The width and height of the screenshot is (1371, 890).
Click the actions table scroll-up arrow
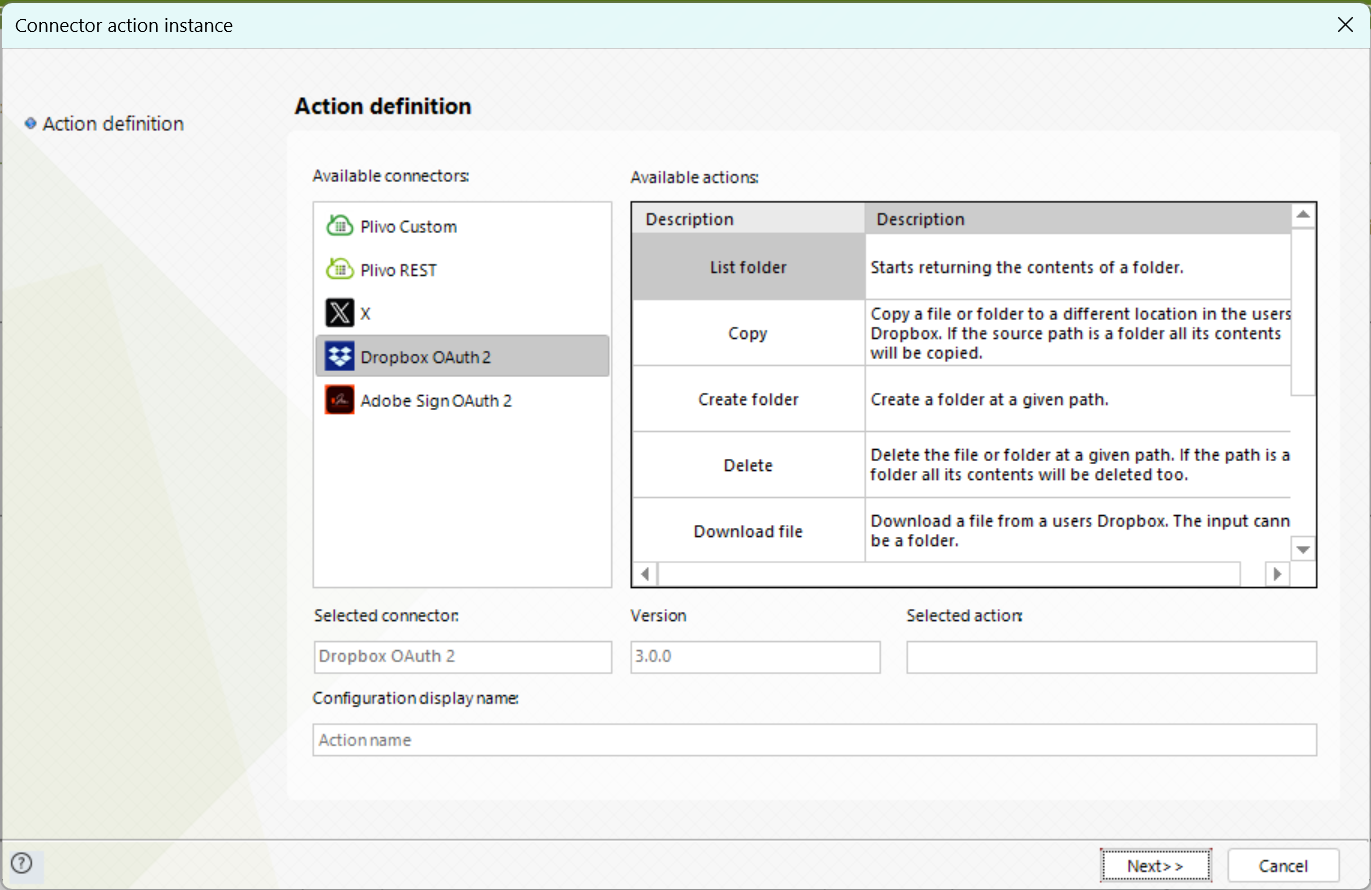pos(1303,215)
